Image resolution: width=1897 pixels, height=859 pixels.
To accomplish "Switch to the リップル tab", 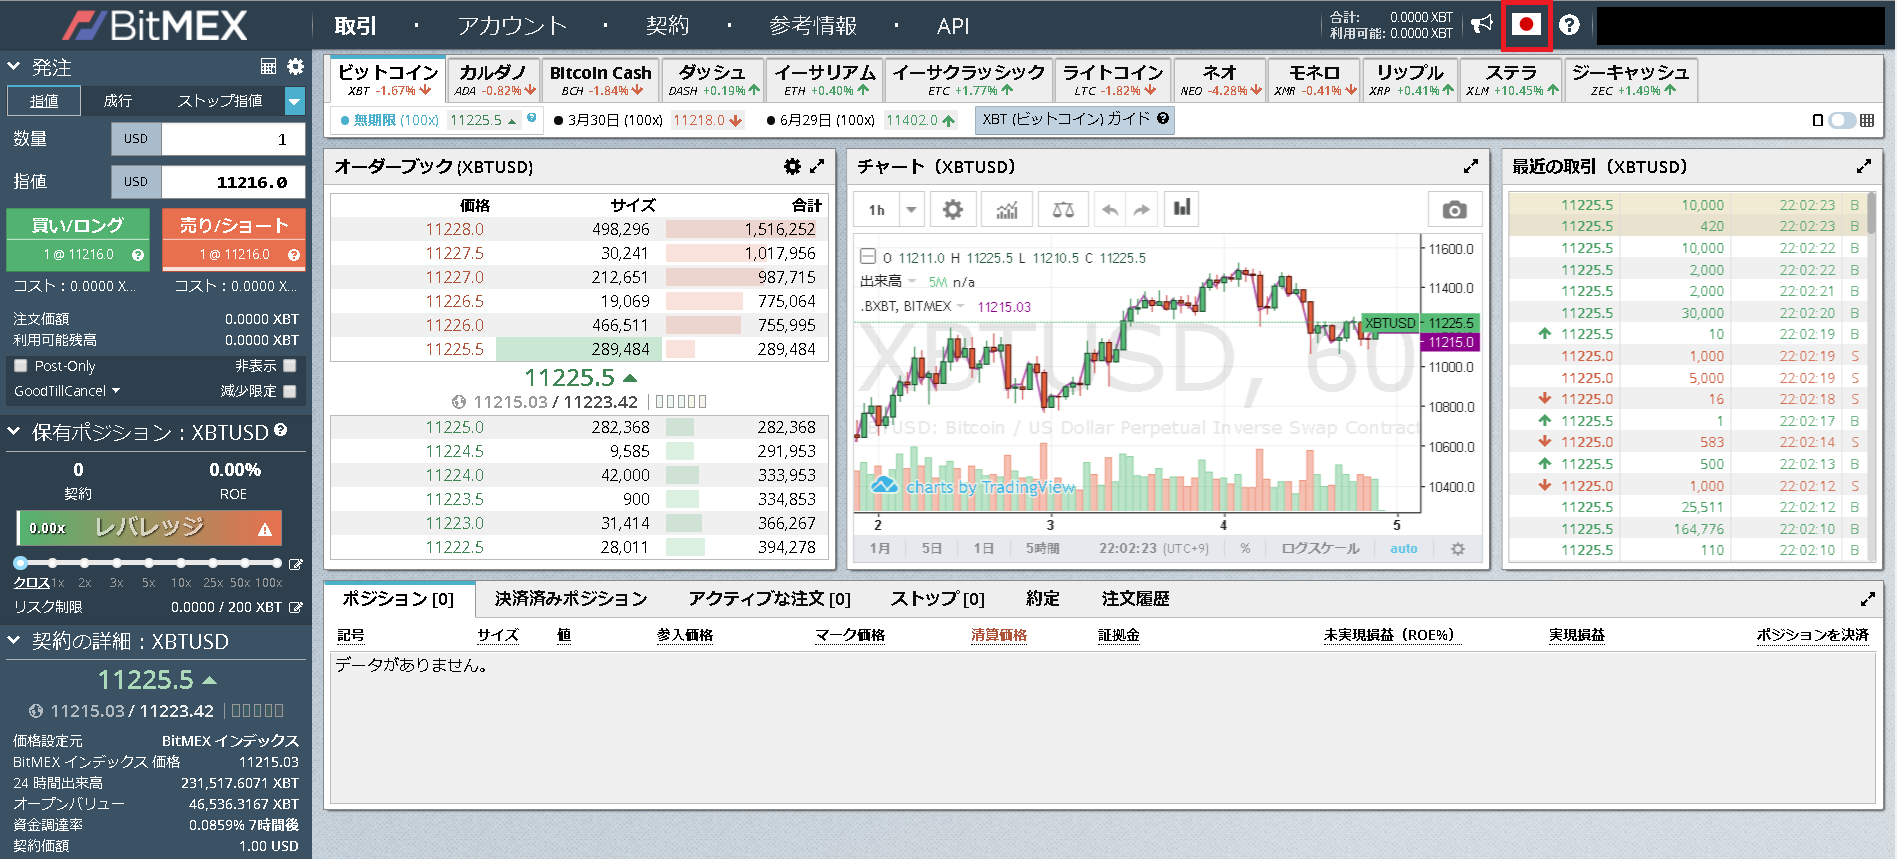I will pos(1409,80).
